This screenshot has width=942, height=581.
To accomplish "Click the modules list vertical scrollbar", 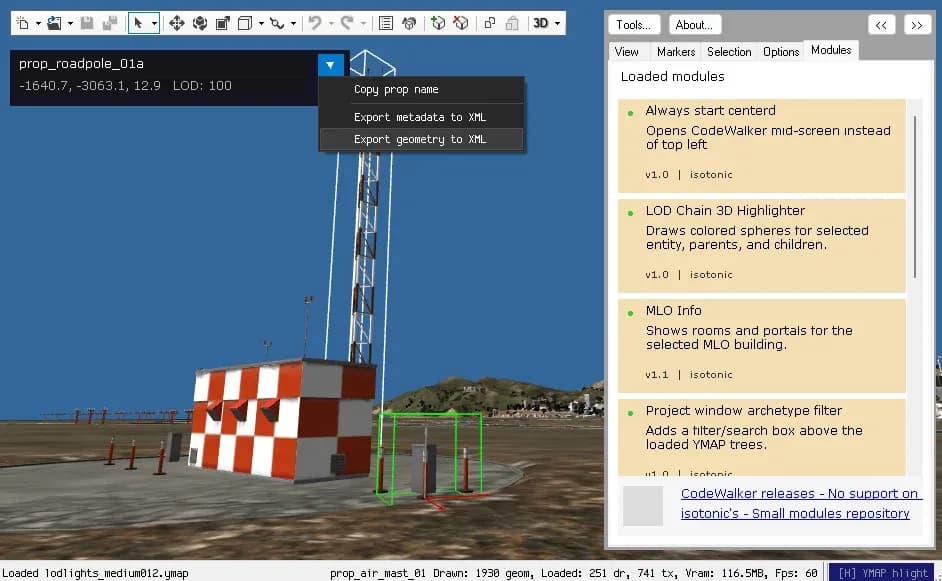I will [915, 196].
